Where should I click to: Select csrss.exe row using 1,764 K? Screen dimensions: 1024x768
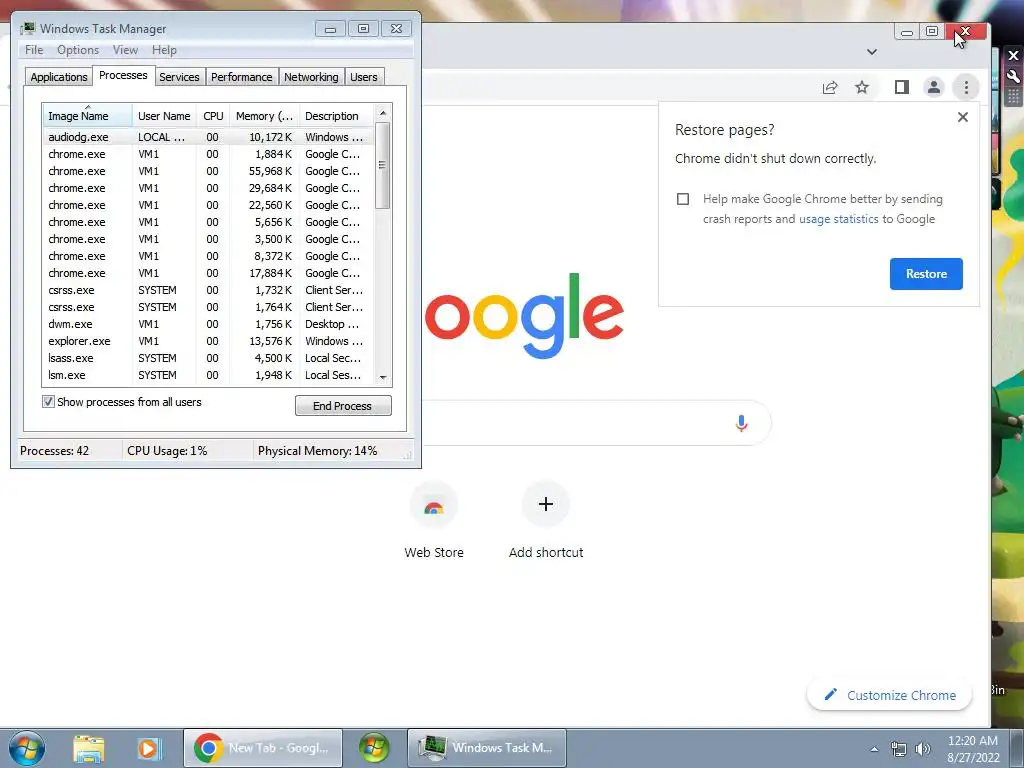[208, 307]
